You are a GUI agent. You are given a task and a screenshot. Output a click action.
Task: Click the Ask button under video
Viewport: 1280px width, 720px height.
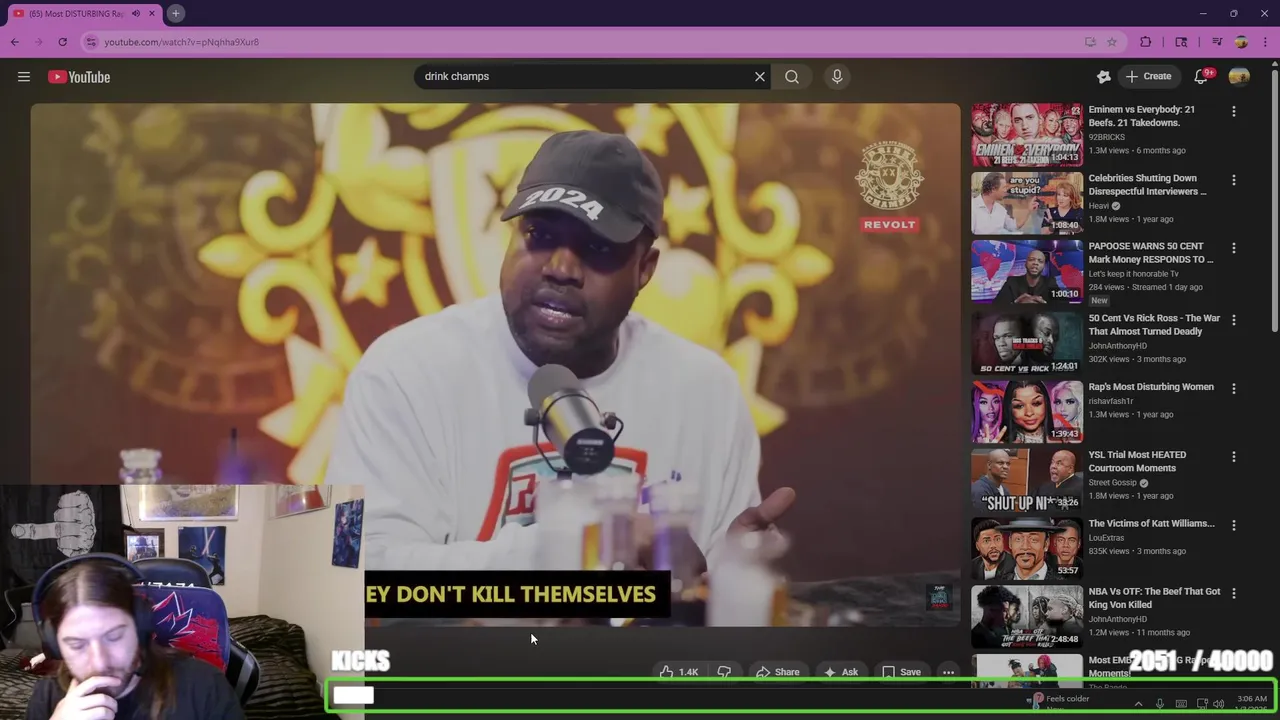840,672
